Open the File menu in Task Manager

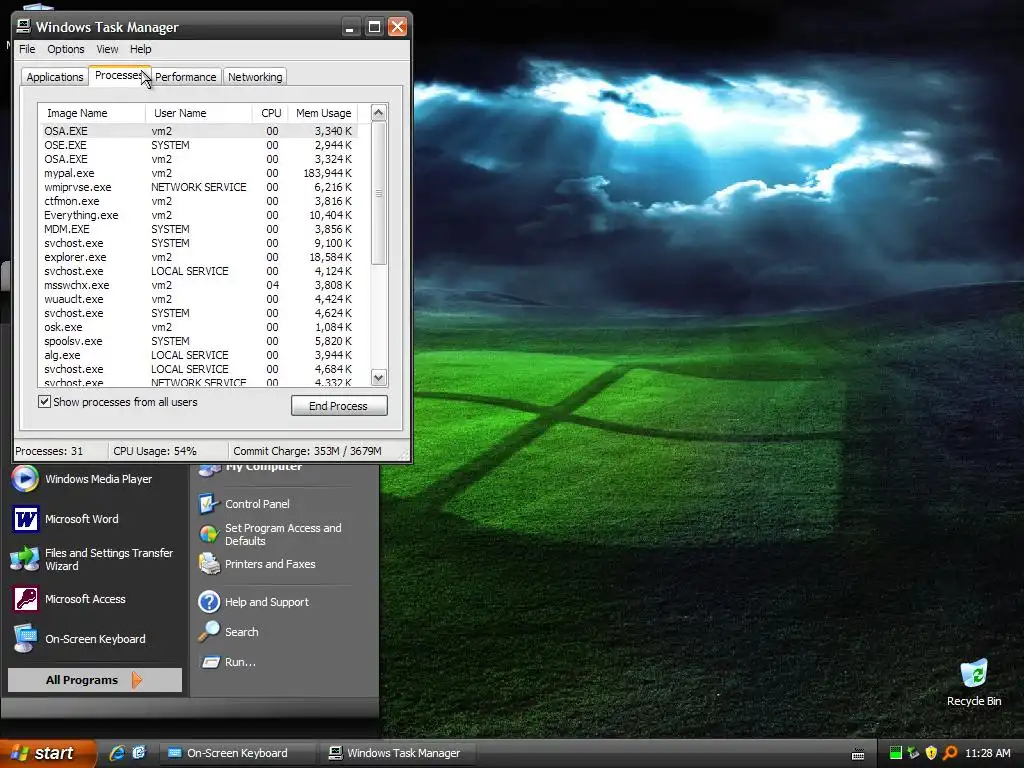pyautogui.click(x=27, y=49)
